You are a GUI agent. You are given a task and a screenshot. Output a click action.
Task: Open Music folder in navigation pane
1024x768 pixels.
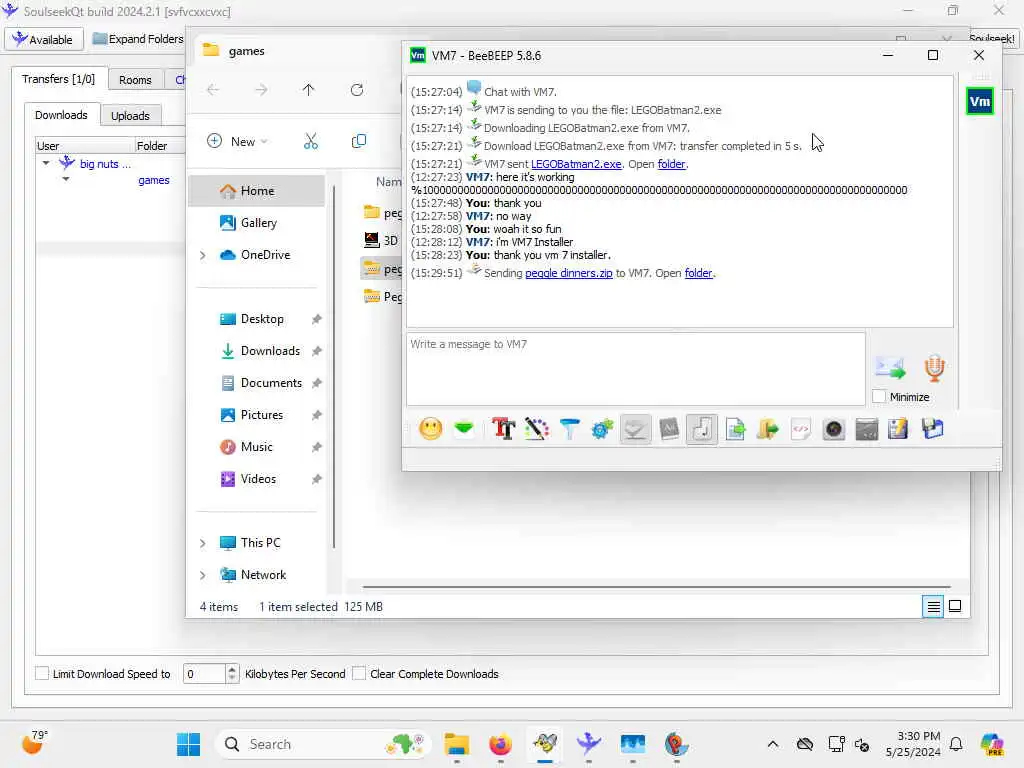(x=256, y=447)
